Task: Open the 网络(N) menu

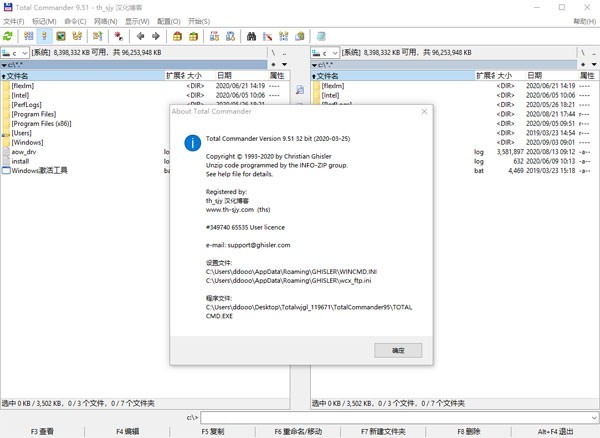Action: pos(106,21)
